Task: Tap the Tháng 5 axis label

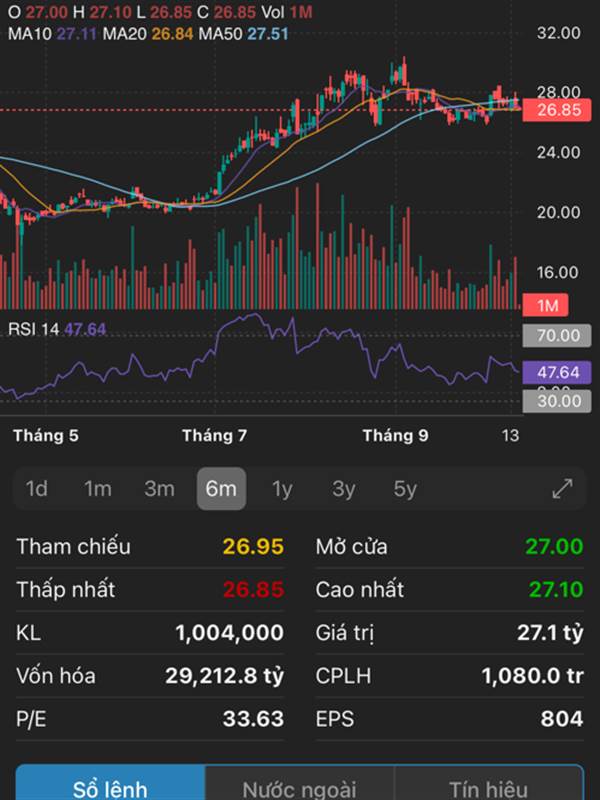Action: pos(46,435)
